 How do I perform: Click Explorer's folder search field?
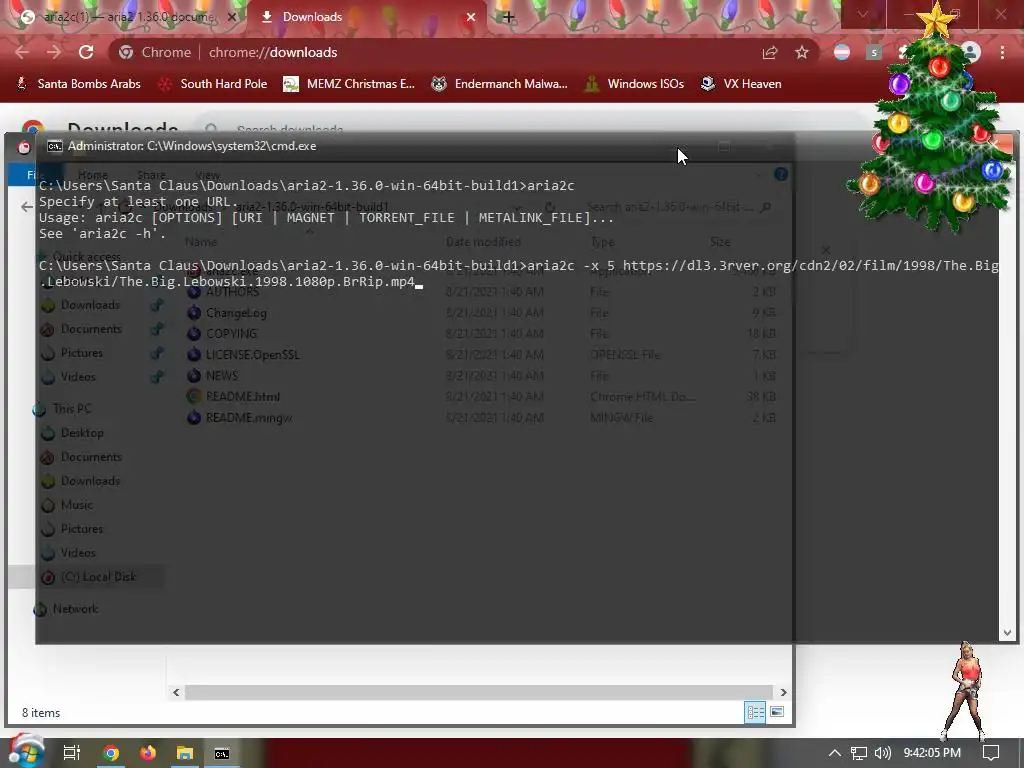679,207
